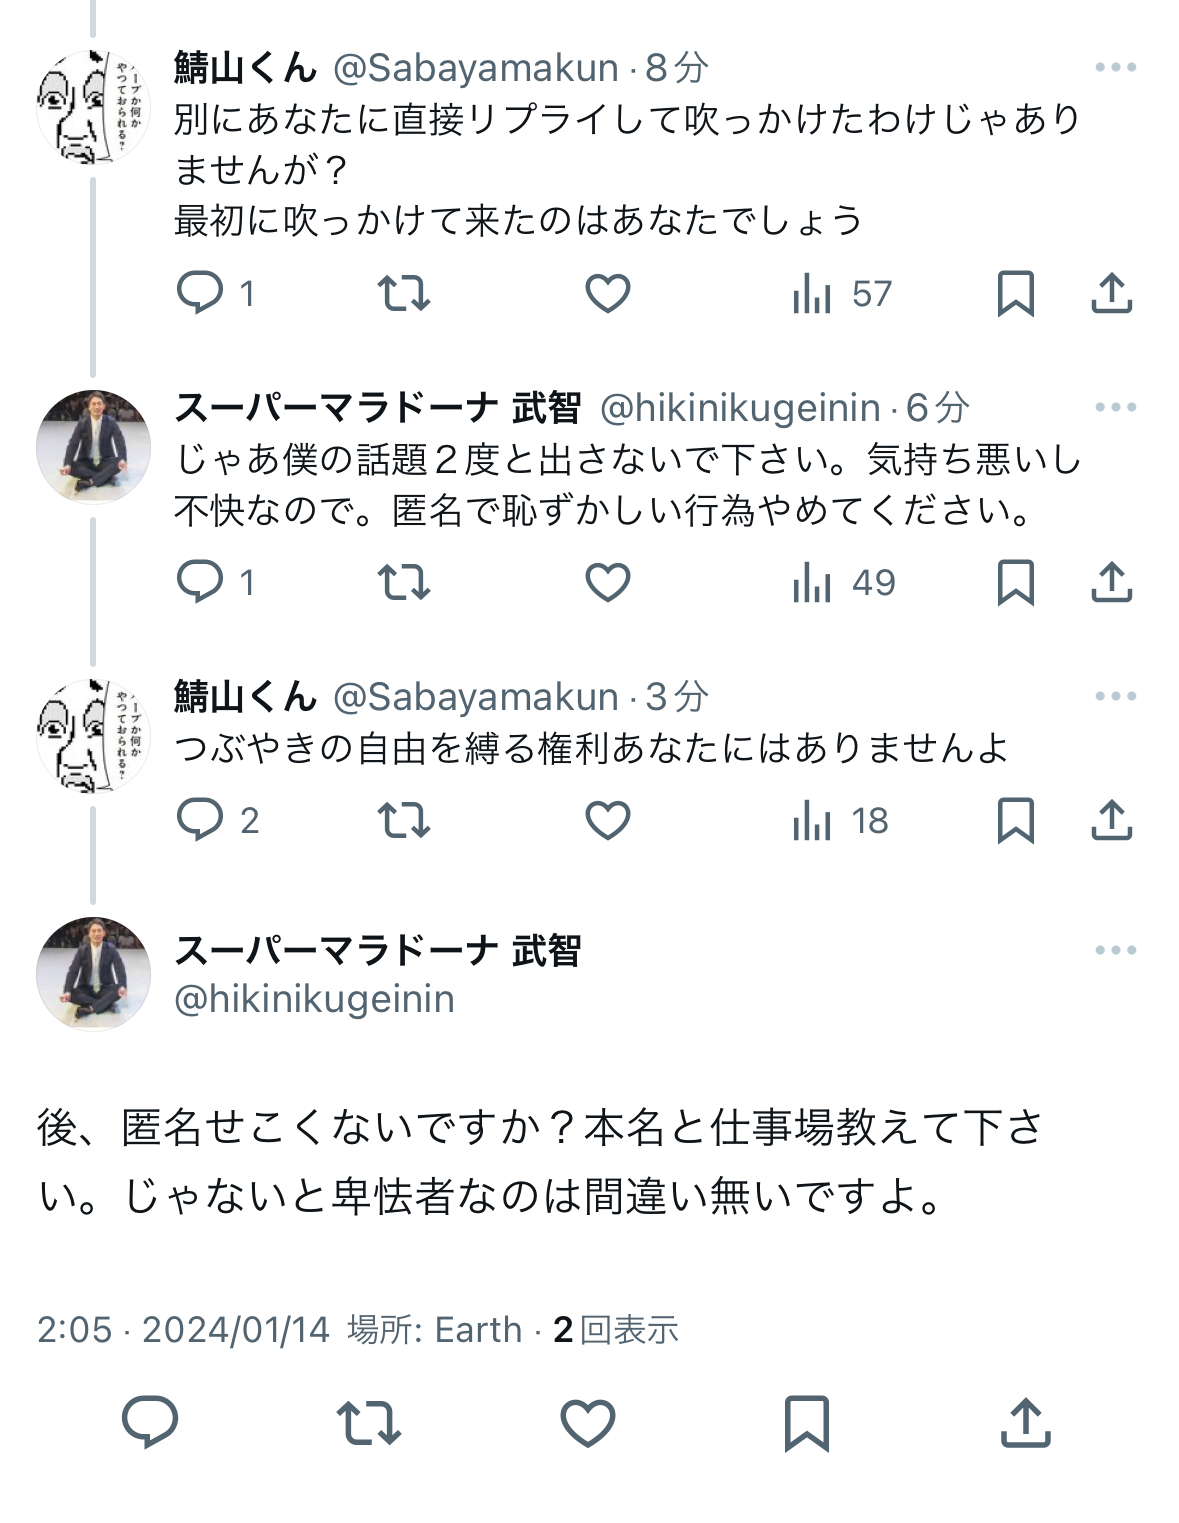The width and height of the screenshot is (1179, 1523).
Task: Share the tweet showing 57 views
Action: pos(1111,293)
